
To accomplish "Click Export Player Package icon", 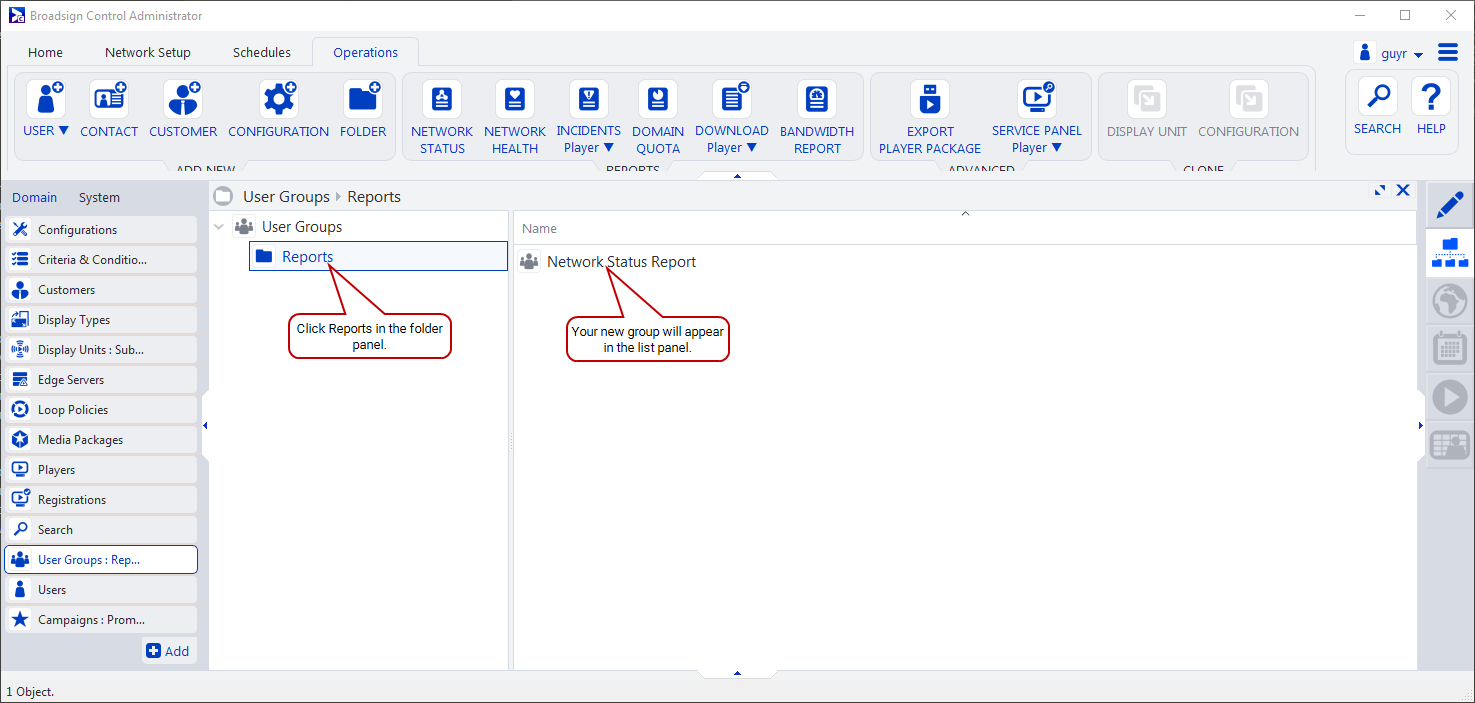I will tap(930, 100).
